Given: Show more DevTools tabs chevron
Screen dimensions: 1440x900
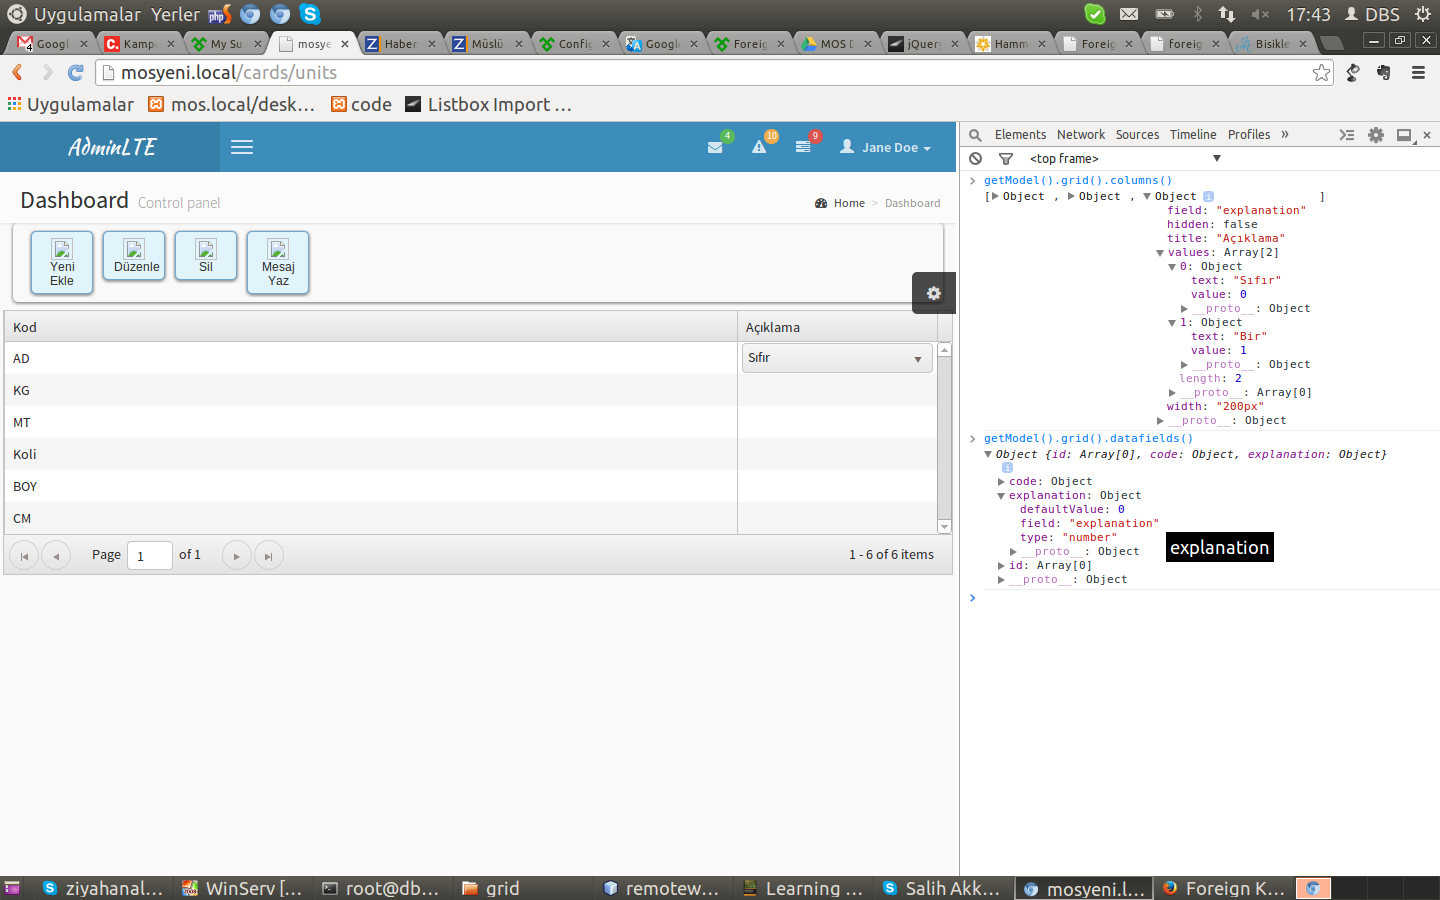Looking at the screenshot, I should [1285, 135].
